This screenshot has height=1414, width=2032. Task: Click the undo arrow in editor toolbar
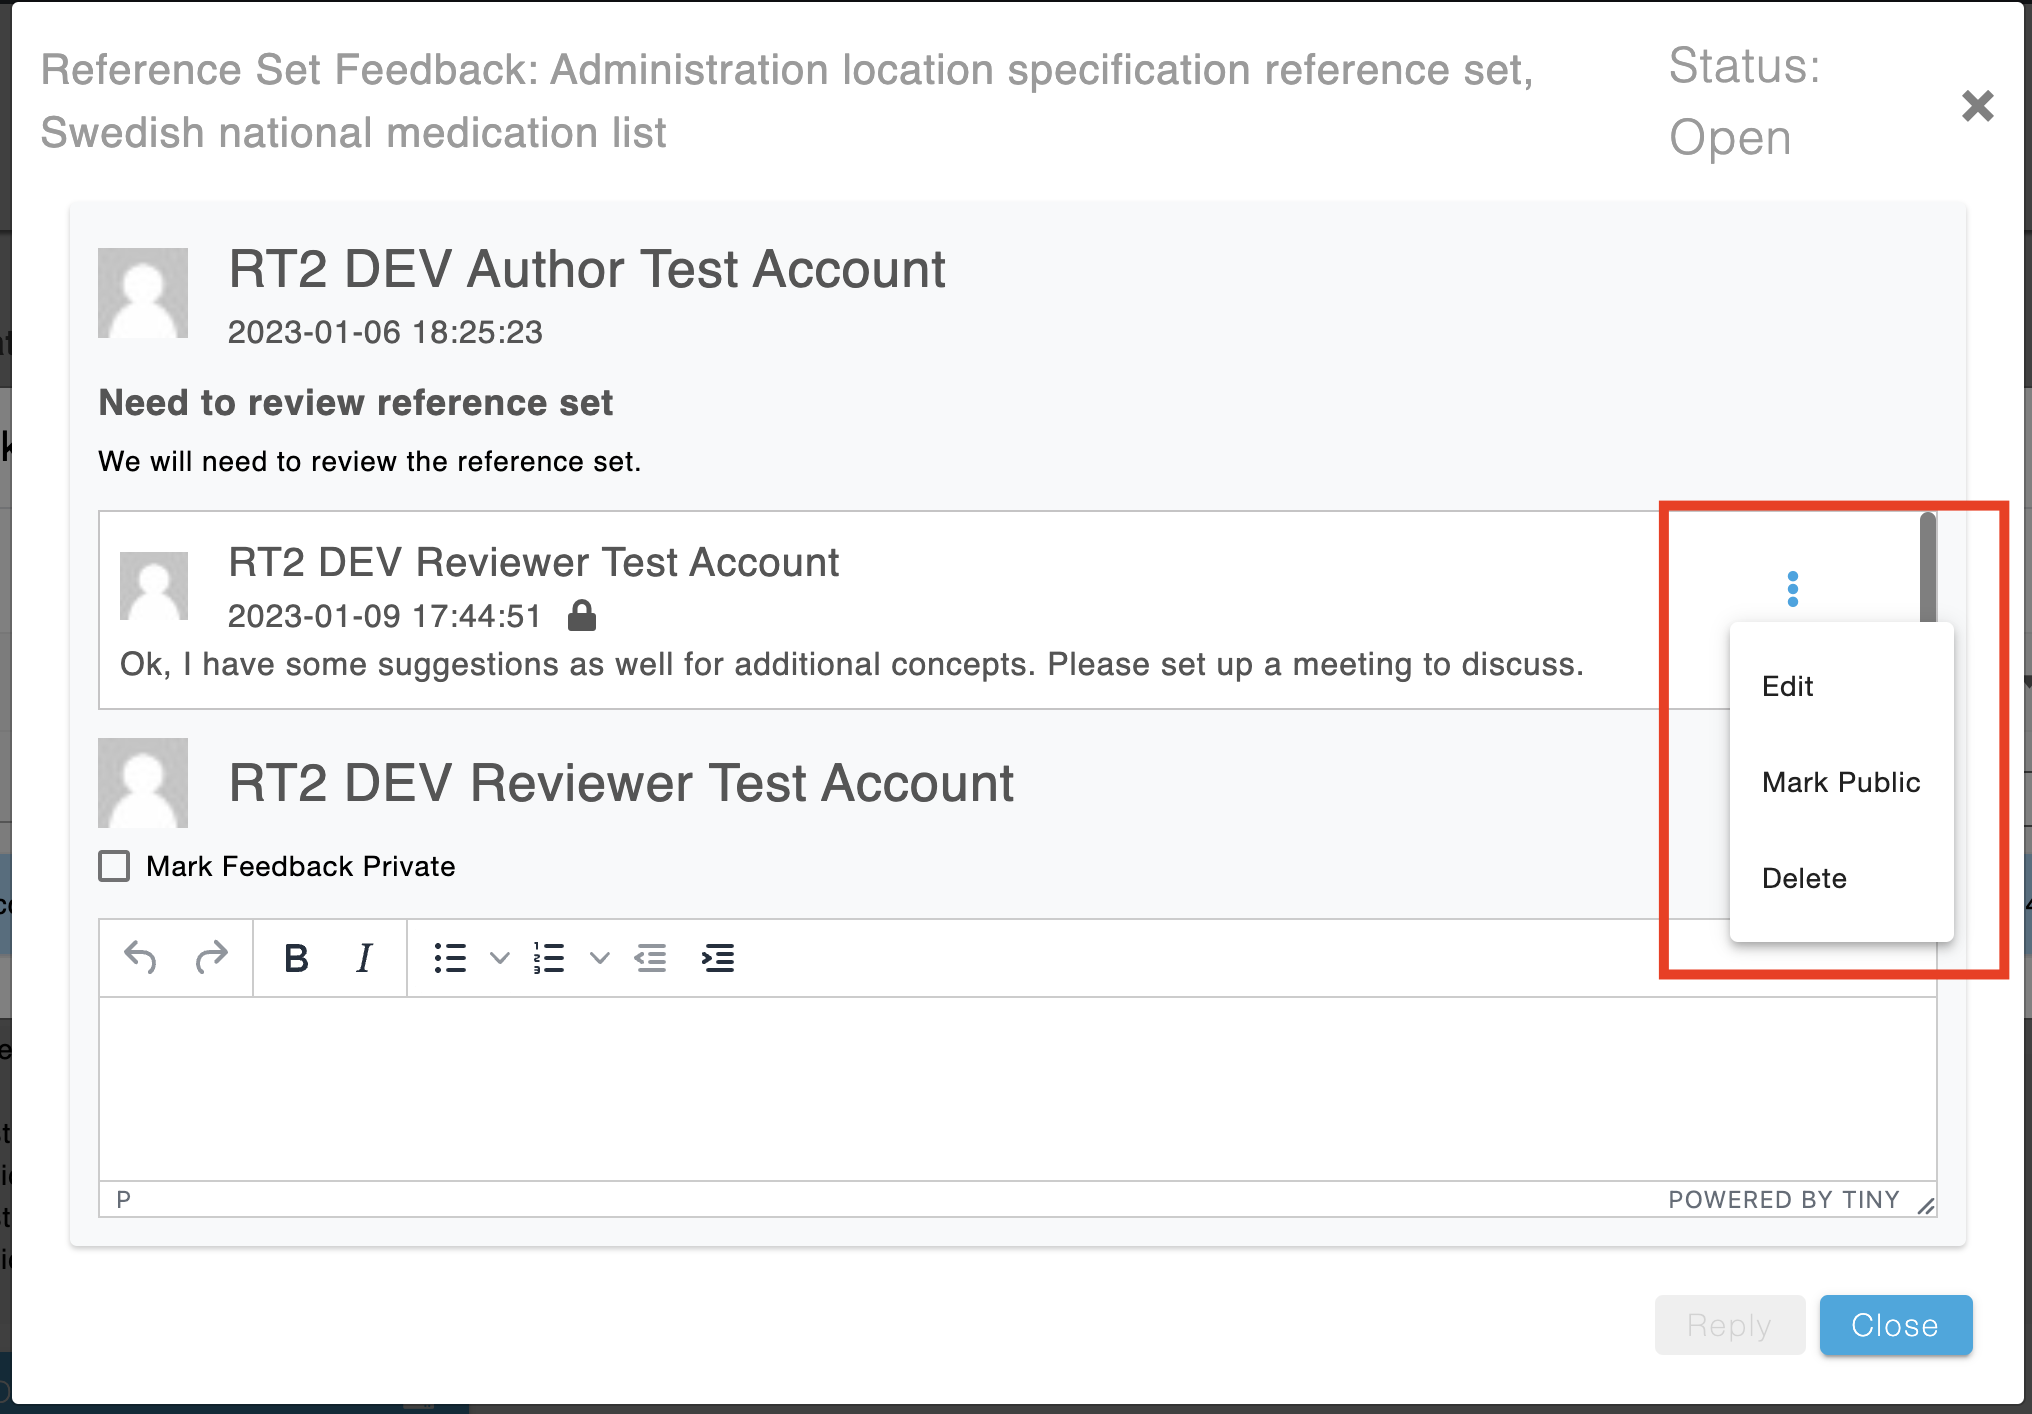(140, 958)
